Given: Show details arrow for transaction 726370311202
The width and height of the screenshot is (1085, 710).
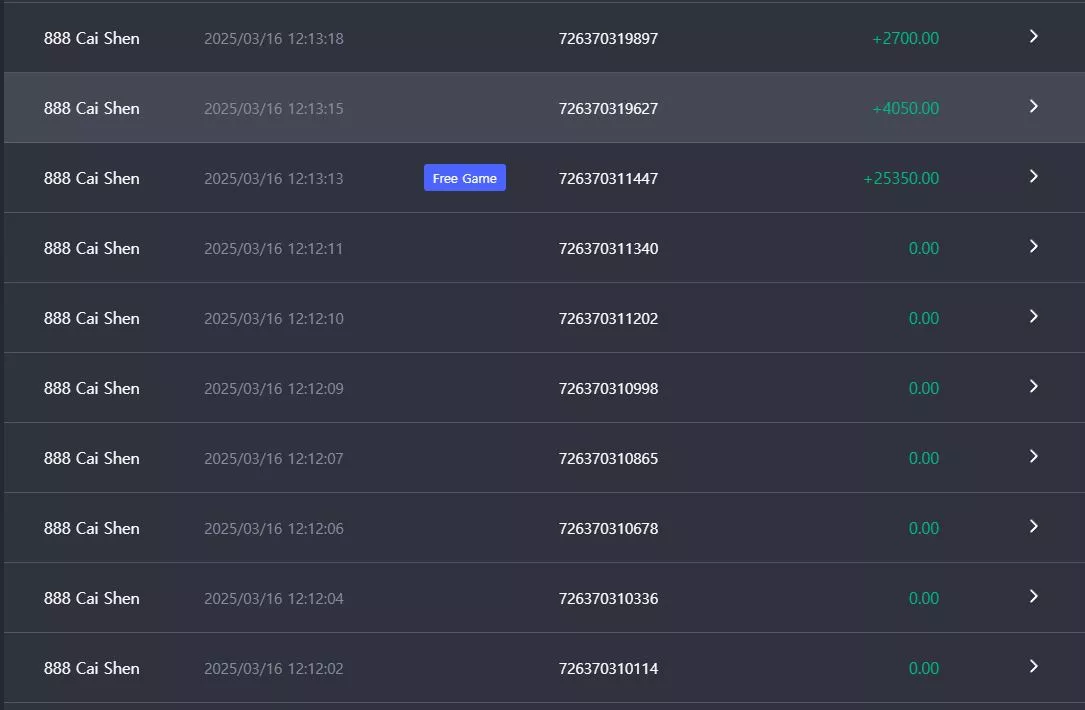Looking at the screenshot, I should pyautogui.click(x=1033, y=316).
